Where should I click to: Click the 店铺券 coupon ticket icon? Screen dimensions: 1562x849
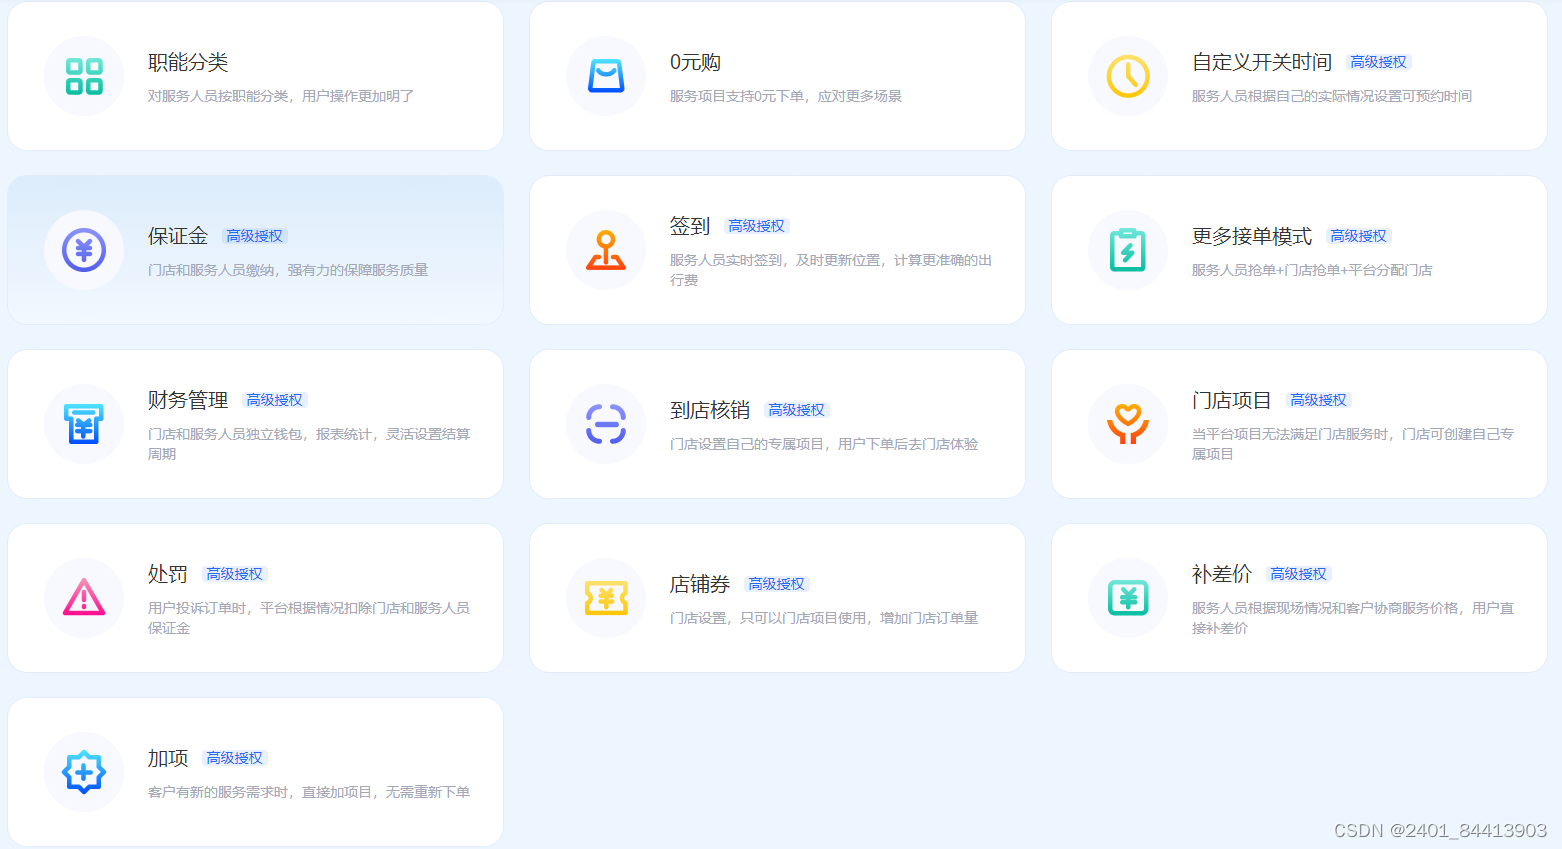pos(606,598)
